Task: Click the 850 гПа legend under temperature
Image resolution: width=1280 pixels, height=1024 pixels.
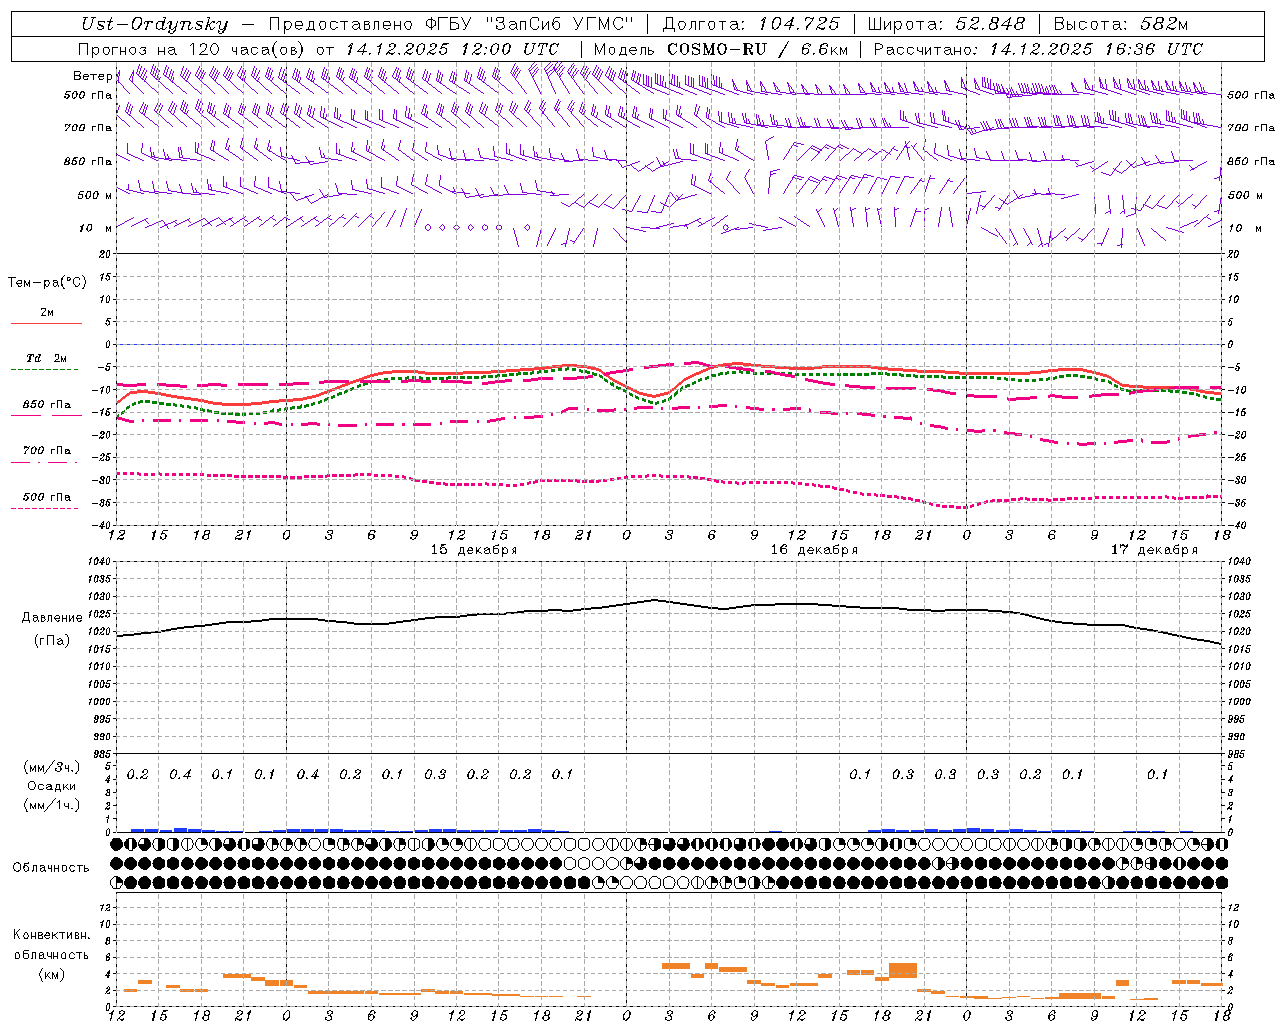Action: (x=46, y=405)
